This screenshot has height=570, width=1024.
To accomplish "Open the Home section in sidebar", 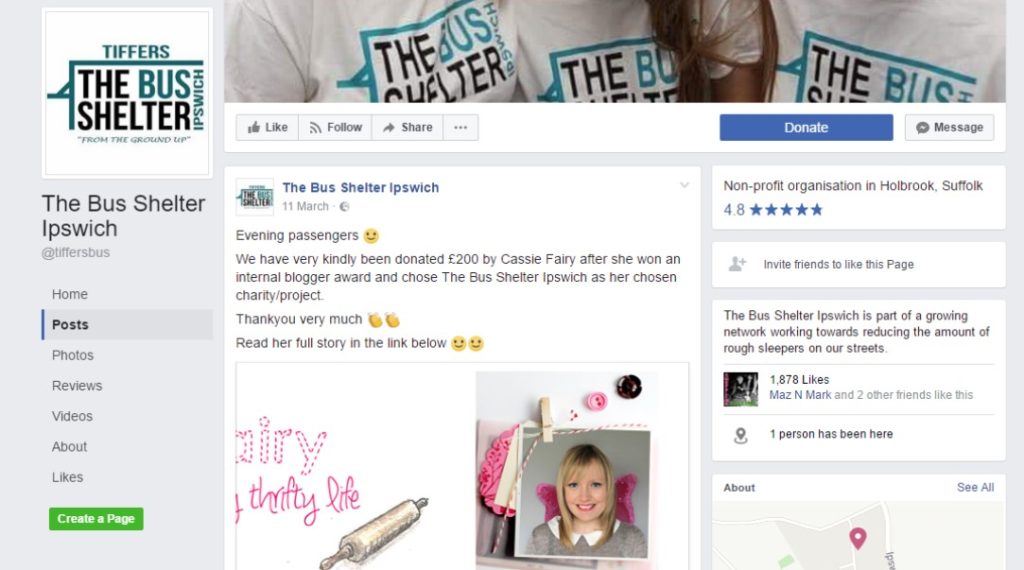I will click(70, 294).
